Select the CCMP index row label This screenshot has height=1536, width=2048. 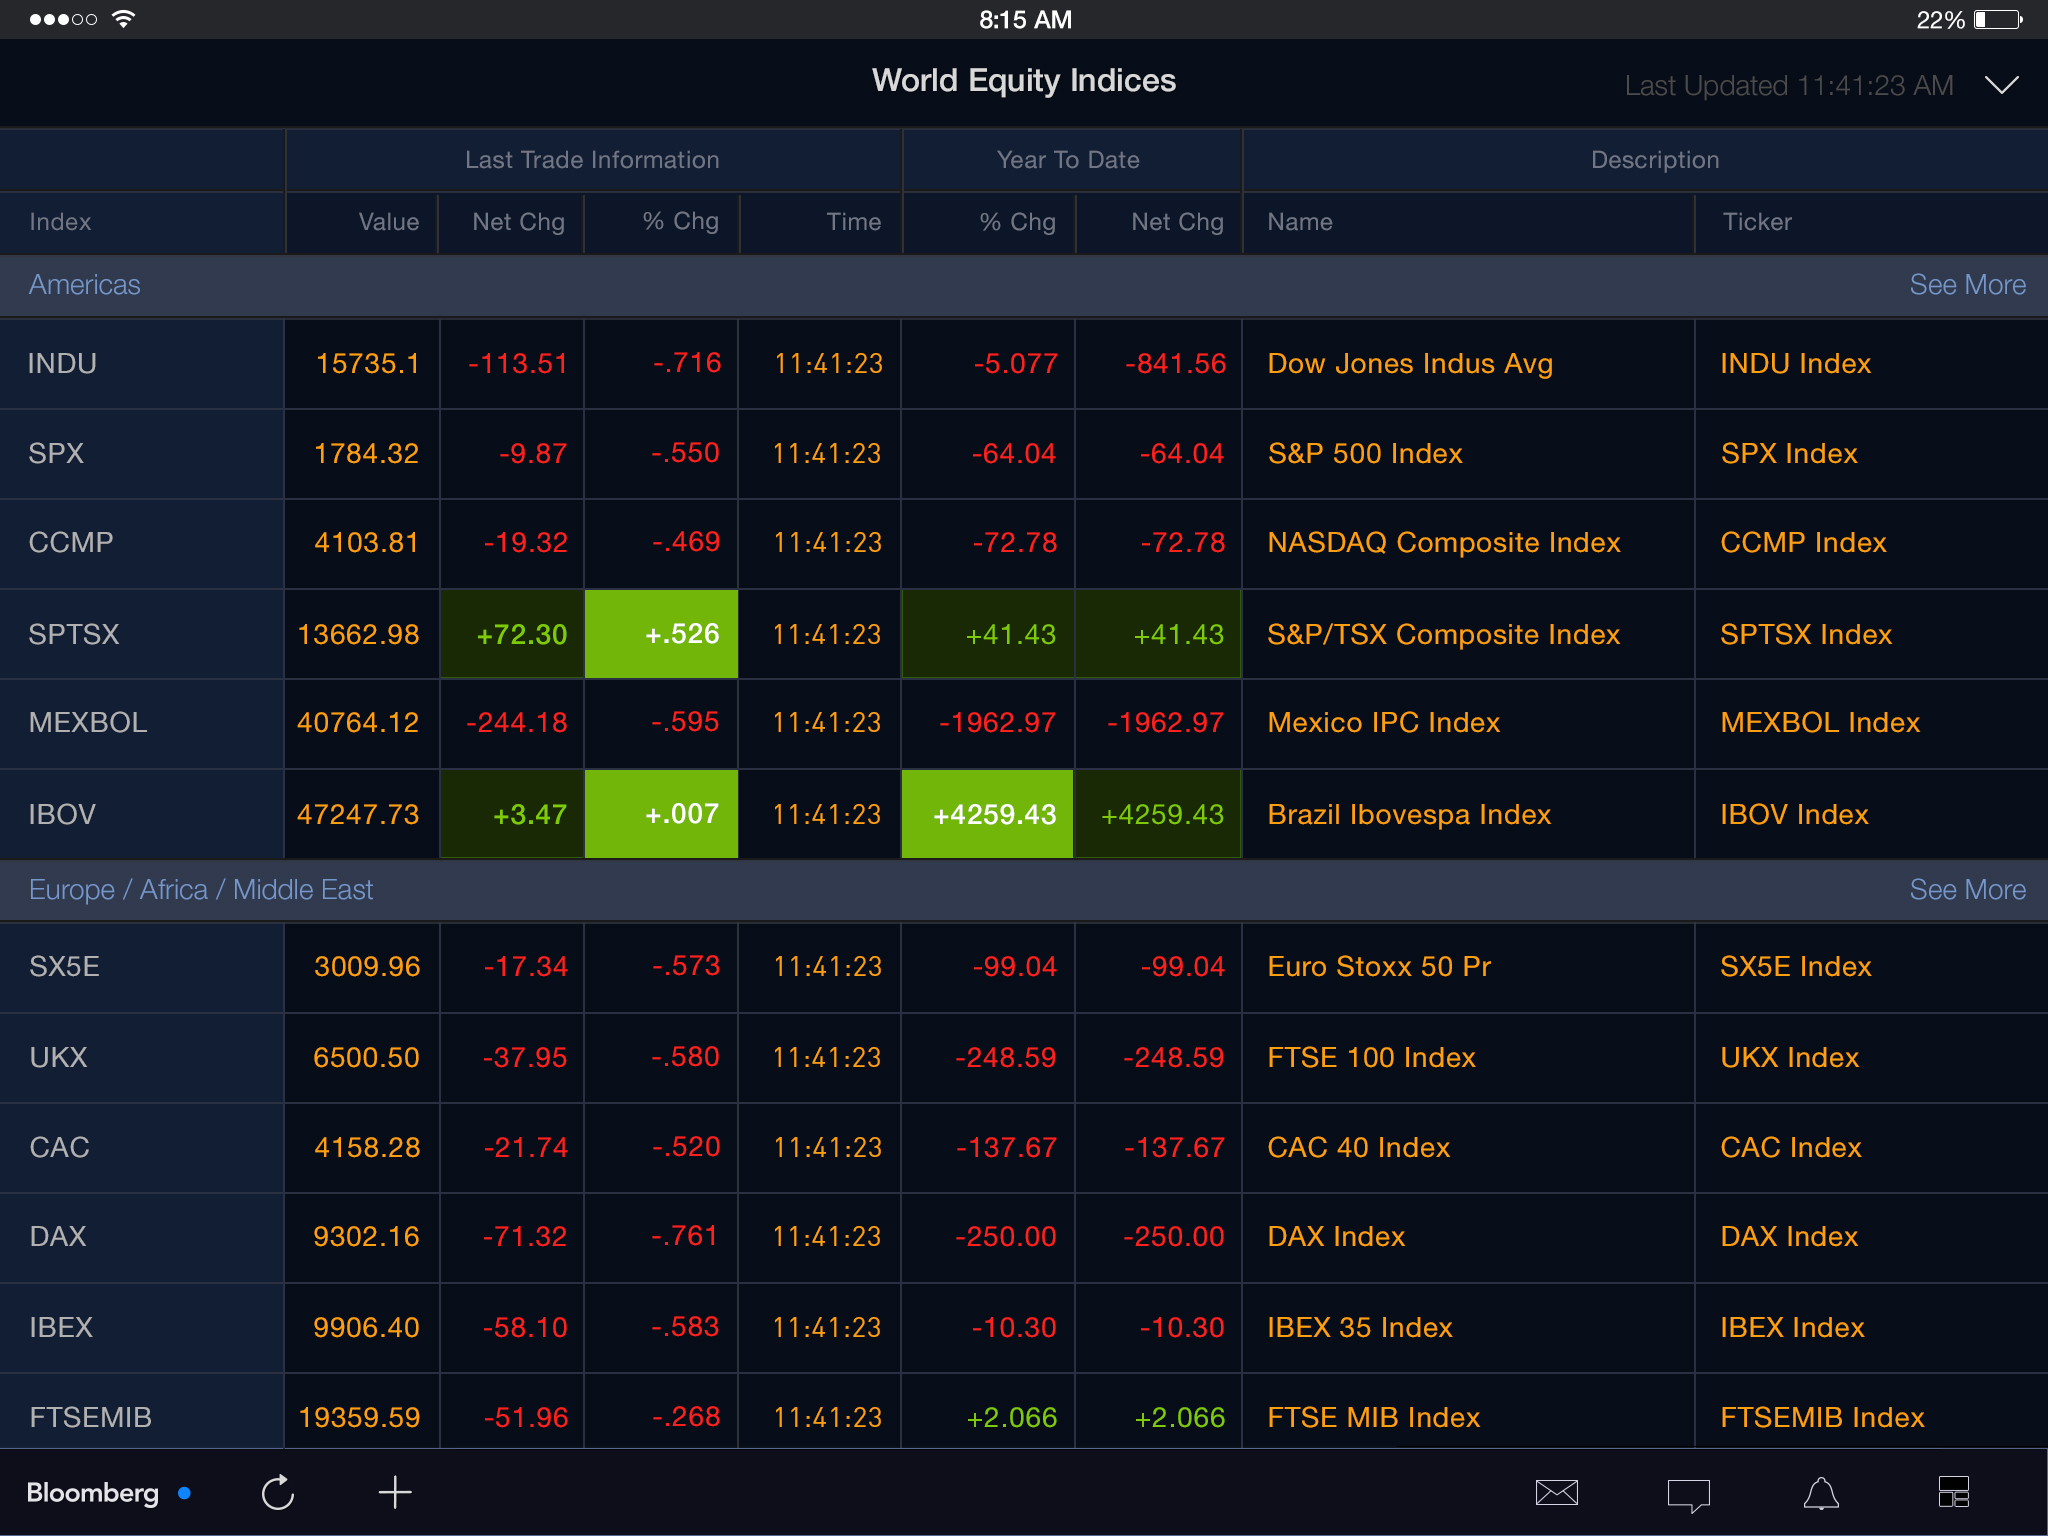[70, 543]
